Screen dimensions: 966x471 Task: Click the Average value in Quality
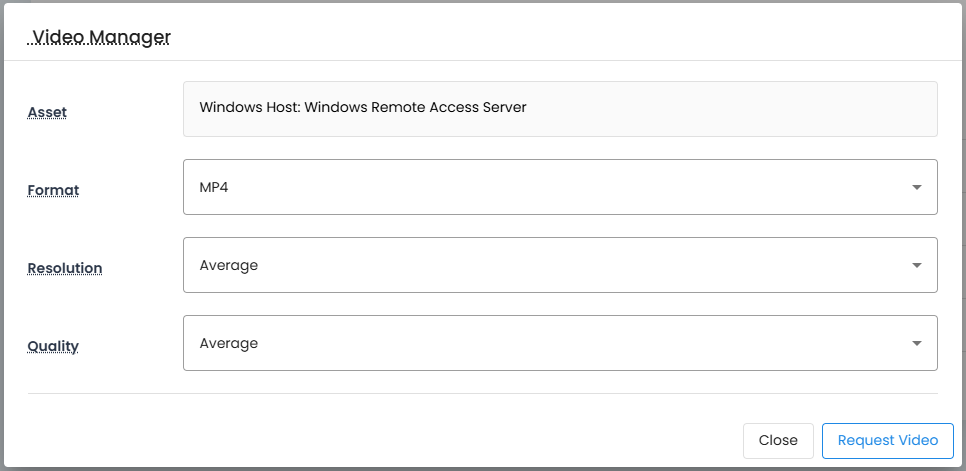[229, 344]
